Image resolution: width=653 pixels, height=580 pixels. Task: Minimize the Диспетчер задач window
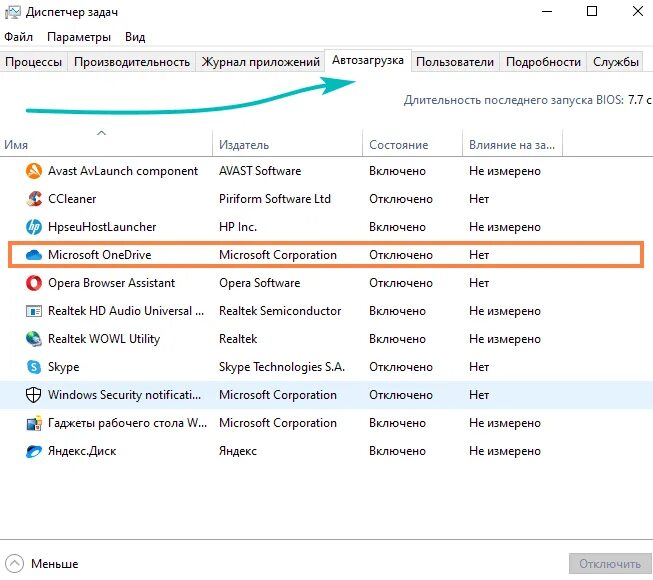[547, 12]
